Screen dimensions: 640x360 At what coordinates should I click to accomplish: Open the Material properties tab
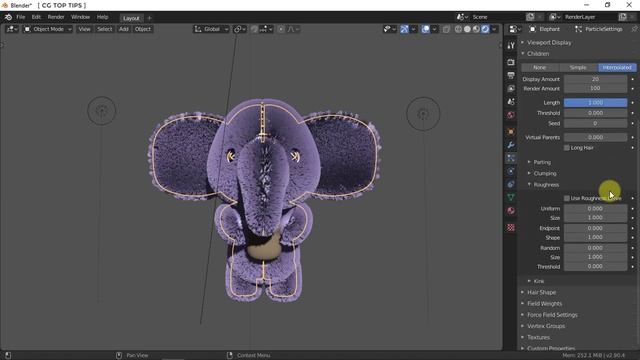tap(511, 211)
